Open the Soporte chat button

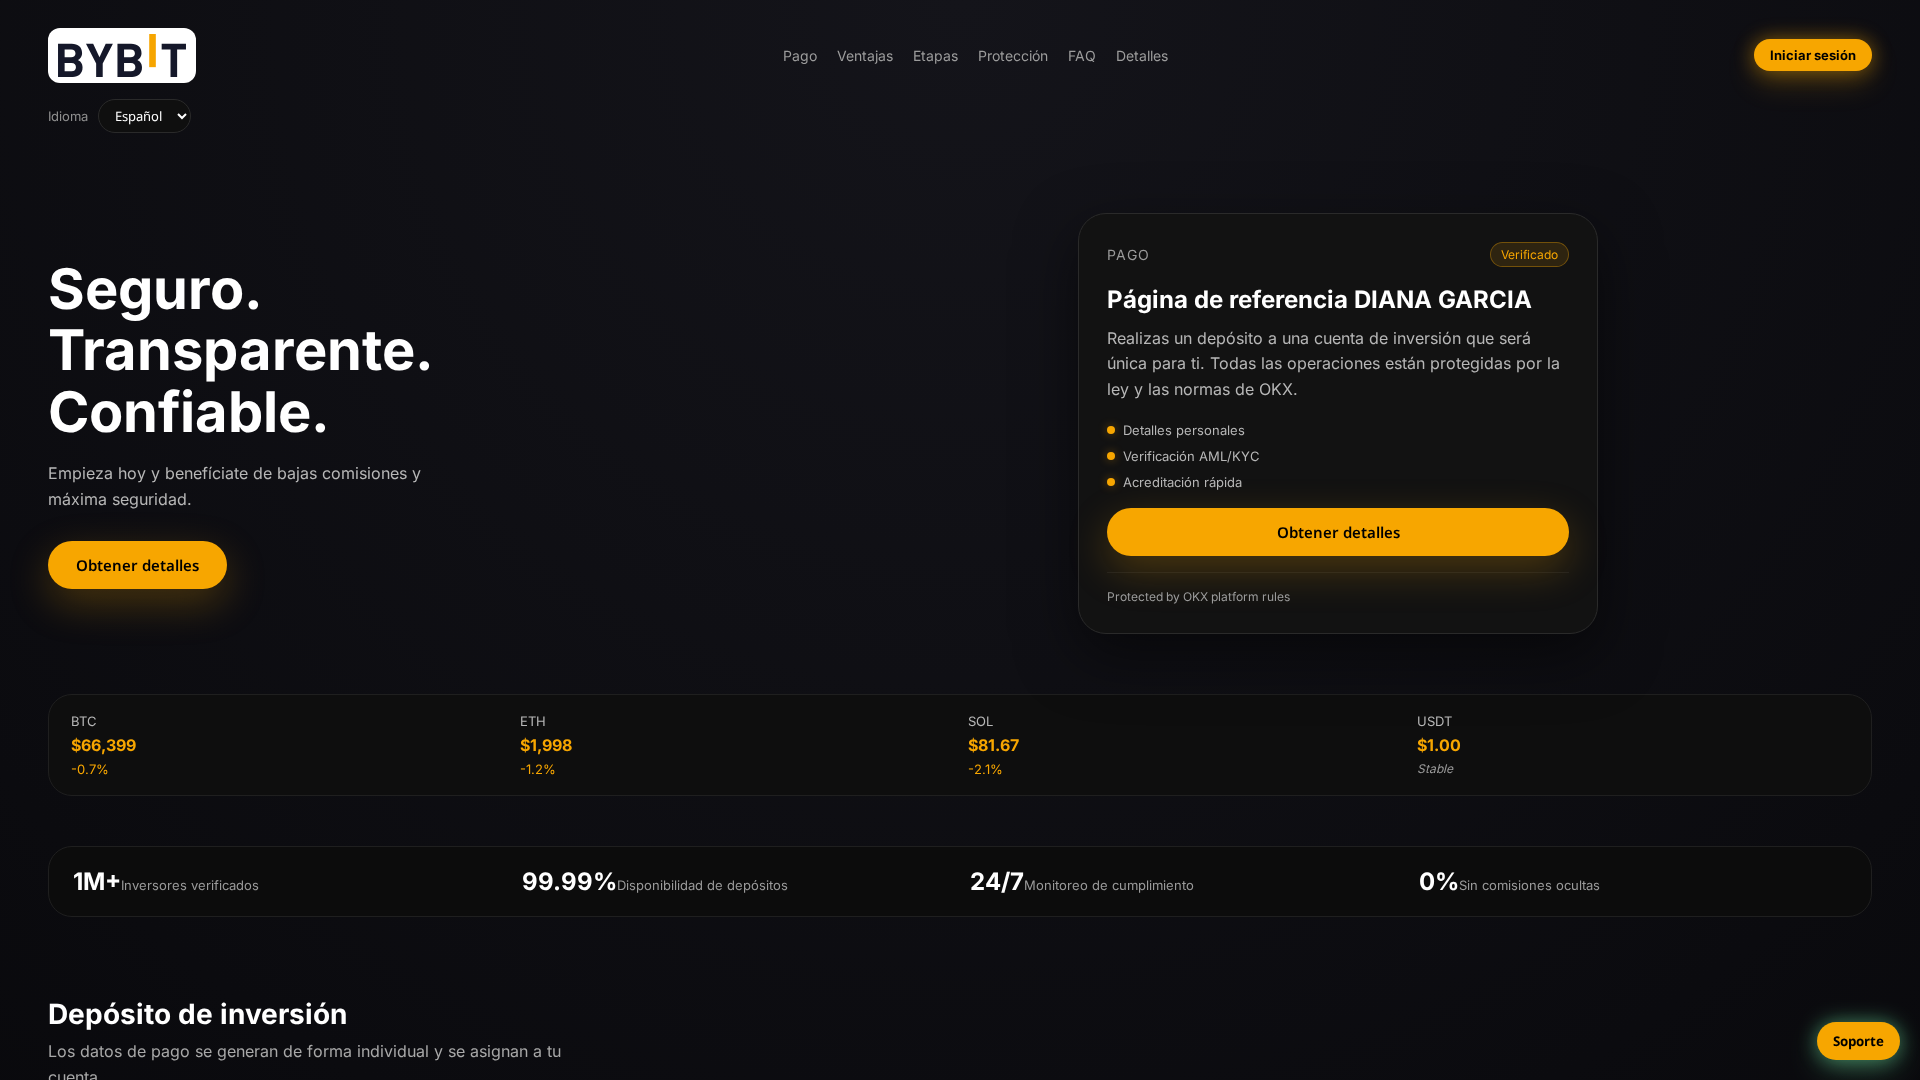coord(1858,1041)
